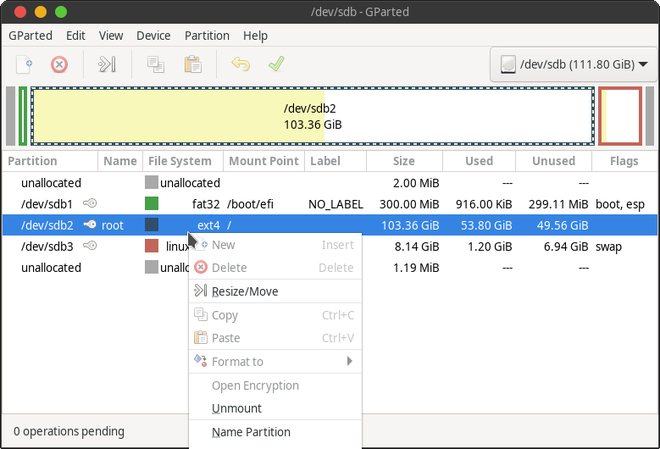
Task: Click the Paste icon in context menu
Action: 200,337
